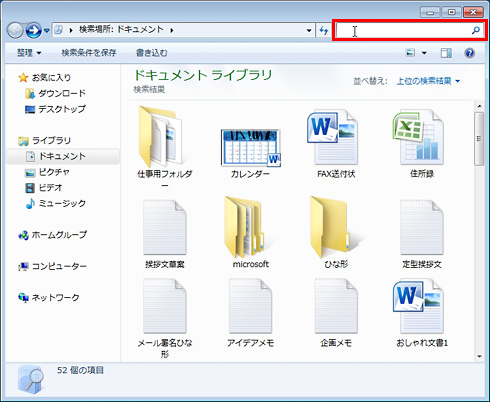This screenshot has height=402, width=490.
Task: Click 書き込む toolbar button
Action: 152,53
